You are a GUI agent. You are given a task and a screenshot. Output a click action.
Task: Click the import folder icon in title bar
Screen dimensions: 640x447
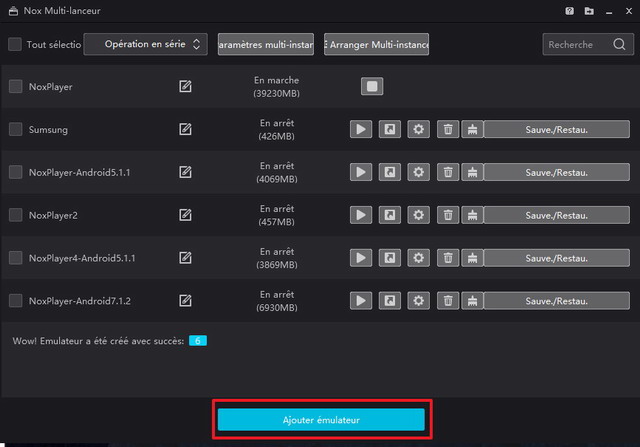tap(590, 12)
